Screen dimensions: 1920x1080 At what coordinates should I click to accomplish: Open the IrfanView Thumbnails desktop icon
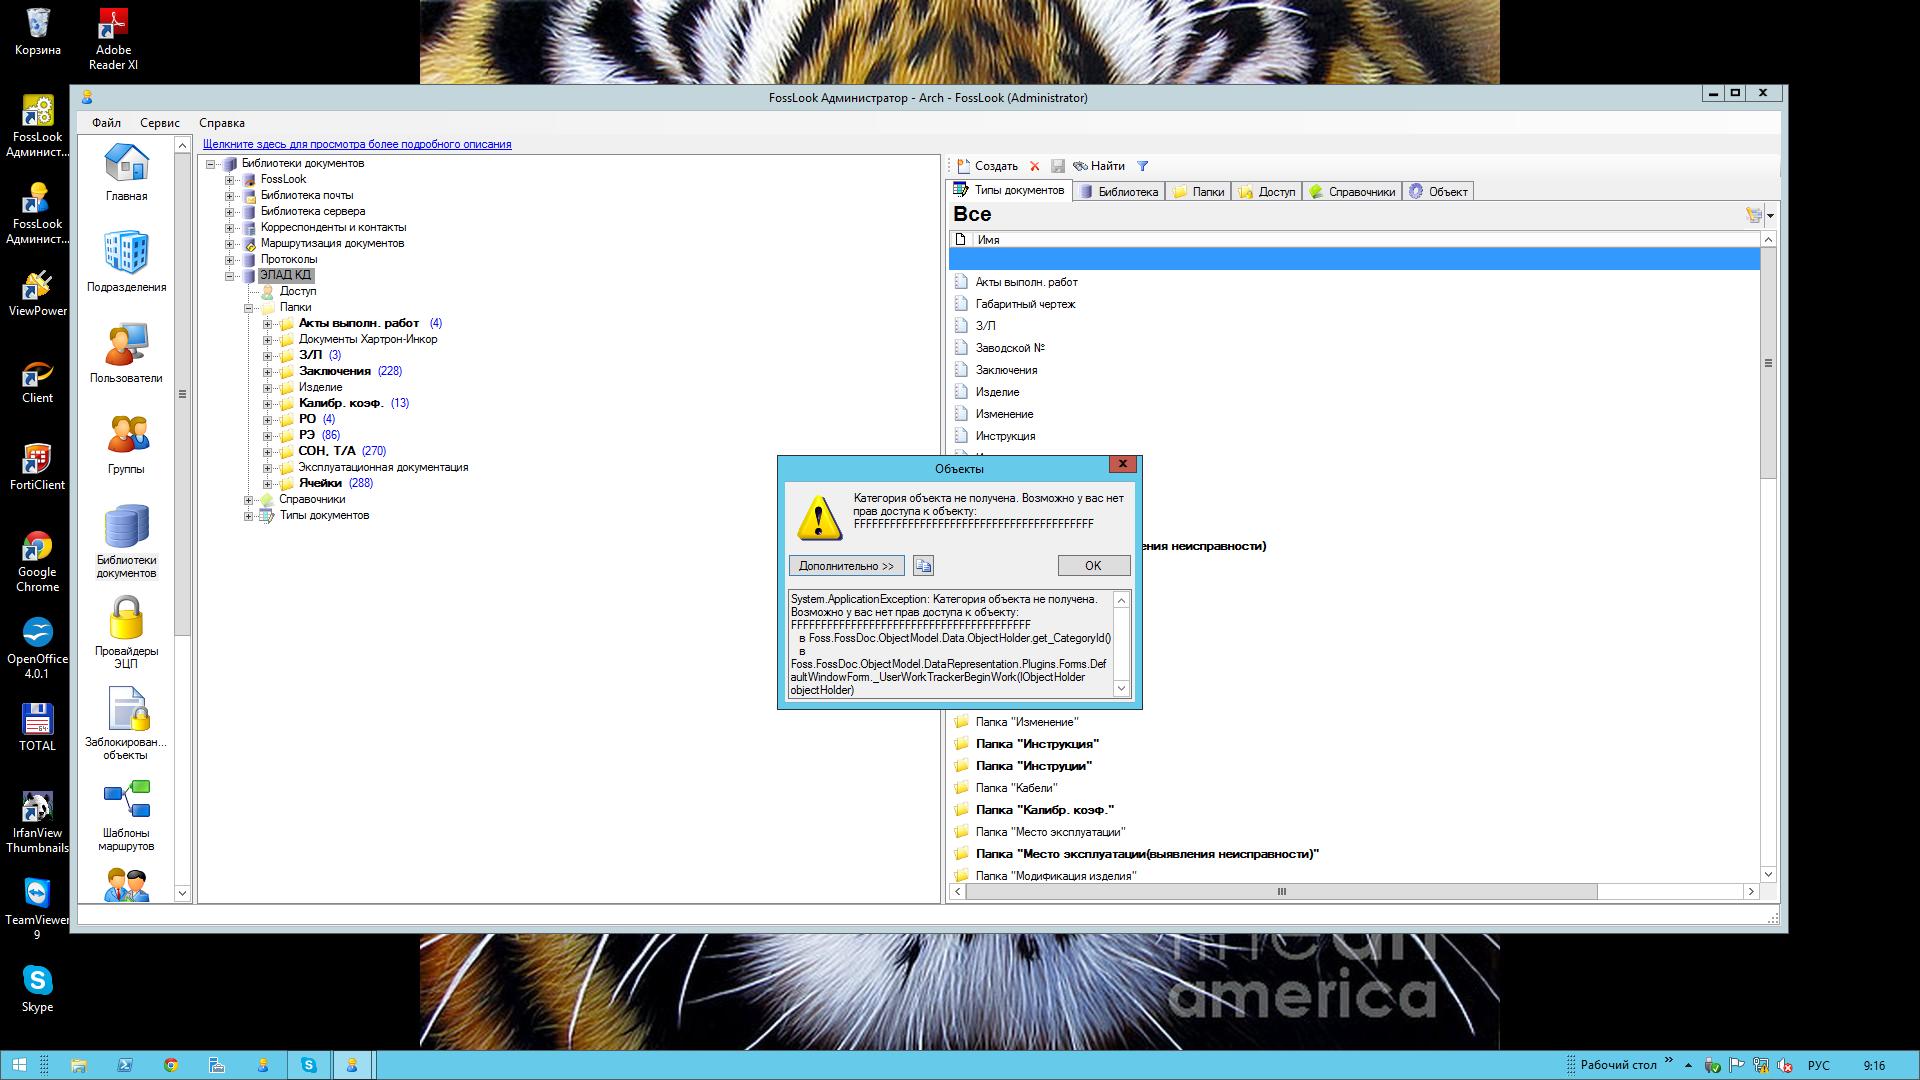pos(38,822)
